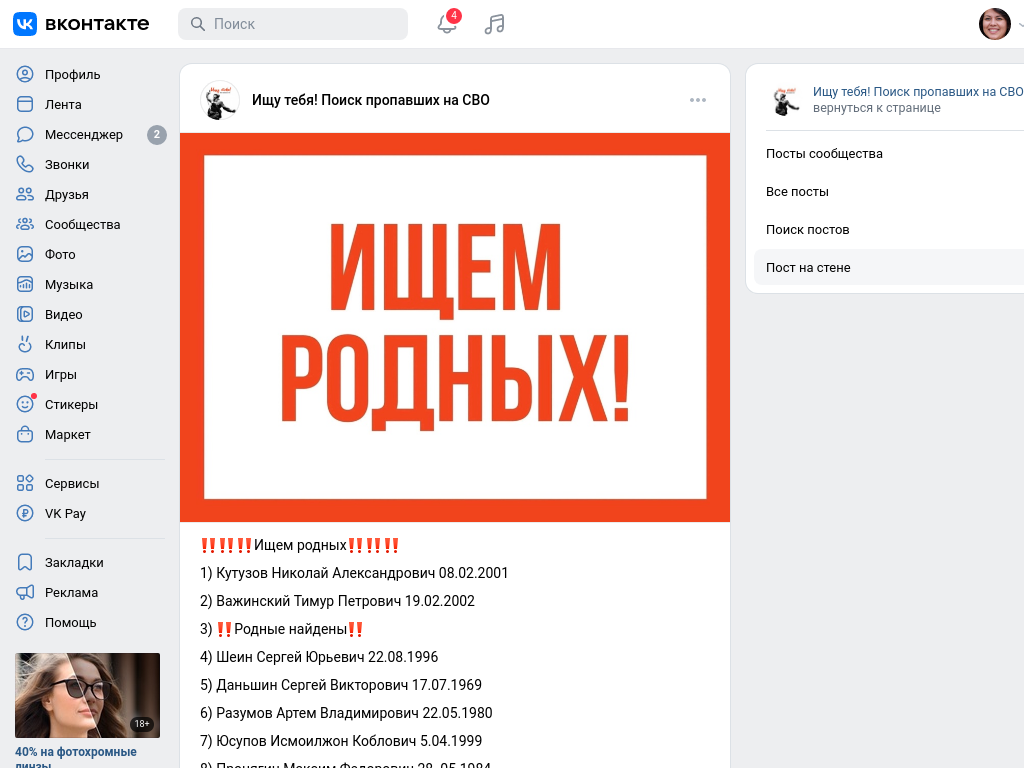Open Stickers (Стикеры) section
Viewport: 1024px width, 768px height.
(x=70, y=404)
